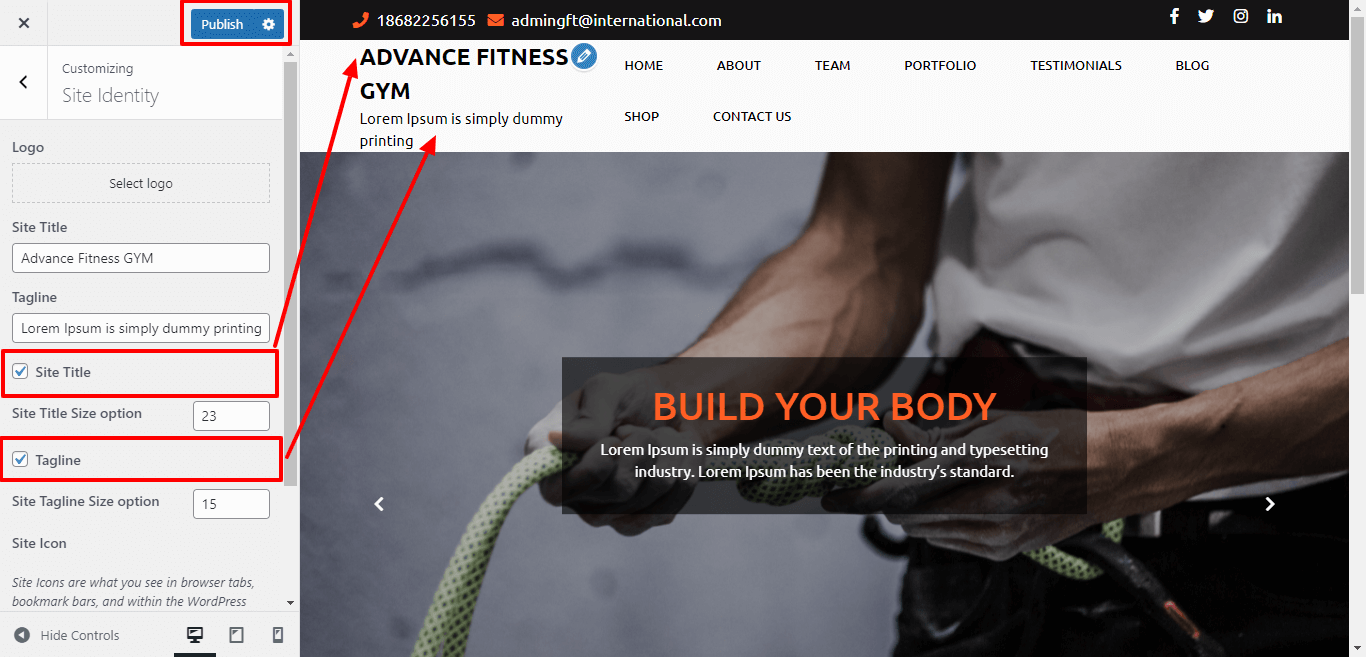This screenshot has width=1366, height=657.
Task: Click the blue pencil edit shortcut icon
Action: pyautogui.click(x=584, y=57)
